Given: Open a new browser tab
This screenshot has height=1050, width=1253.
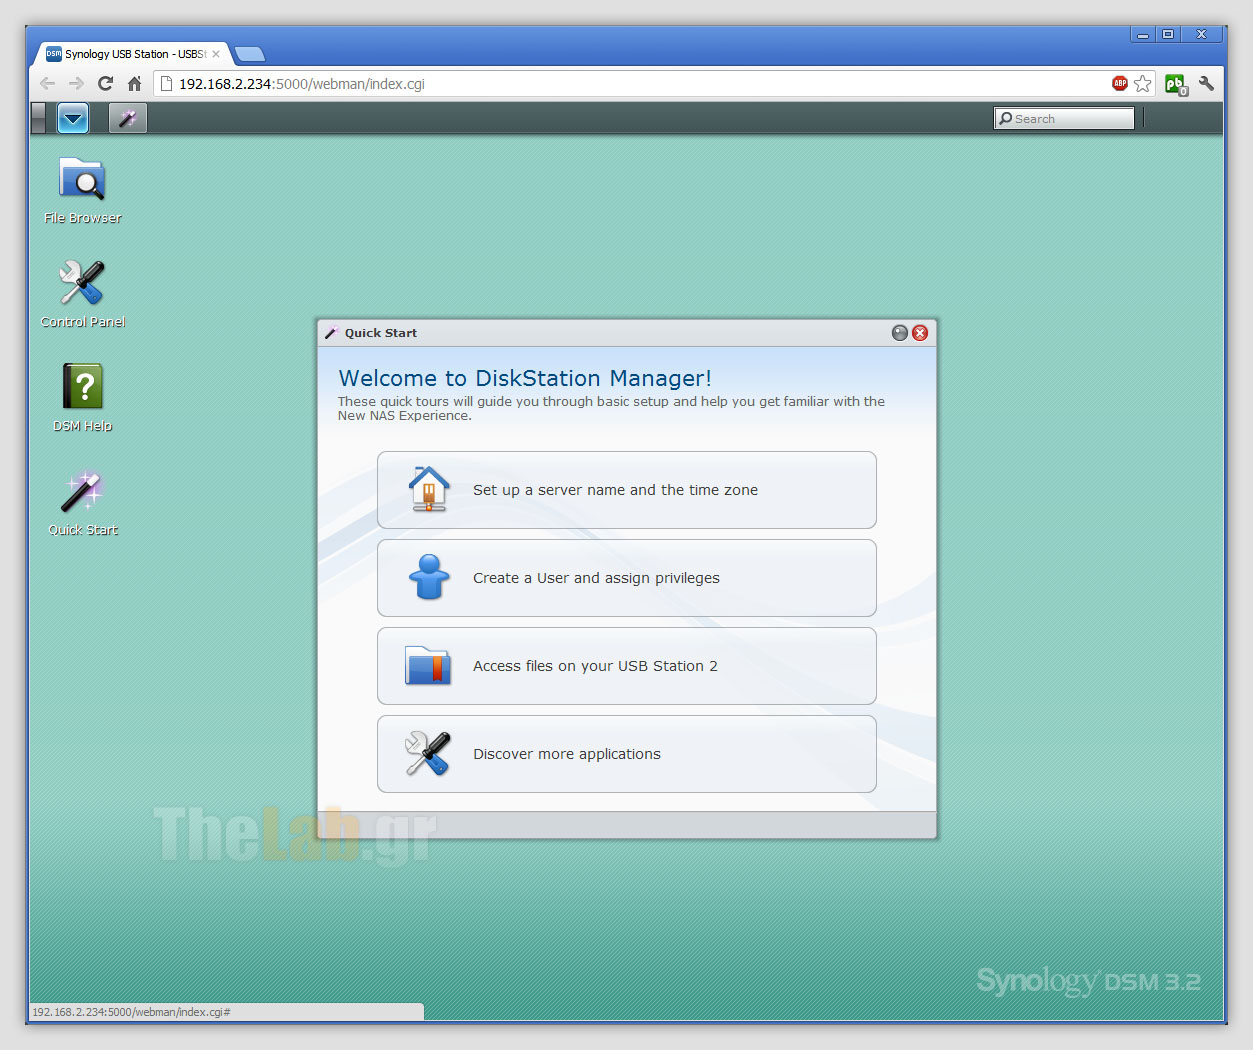Looking at the screenshot, I should pyautogui.click(x=250, y=54).
